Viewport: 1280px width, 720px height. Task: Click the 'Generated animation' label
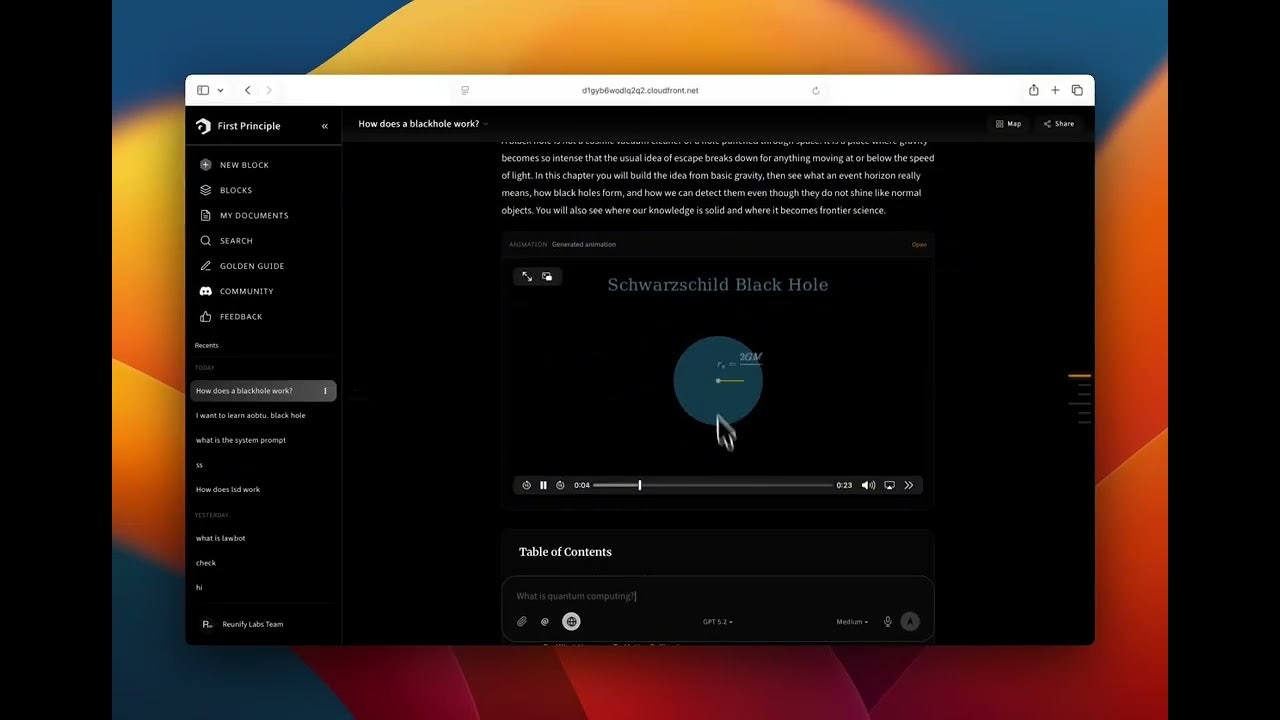point(584,245)
